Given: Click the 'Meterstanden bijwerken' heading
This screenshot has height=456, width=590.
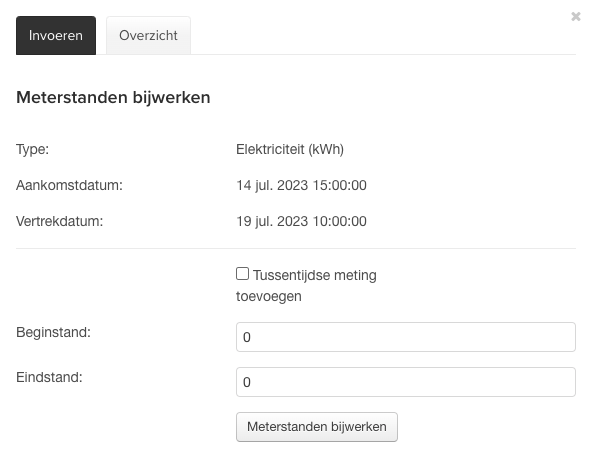Looking at the screenshot, I should (x=113, y=97).
